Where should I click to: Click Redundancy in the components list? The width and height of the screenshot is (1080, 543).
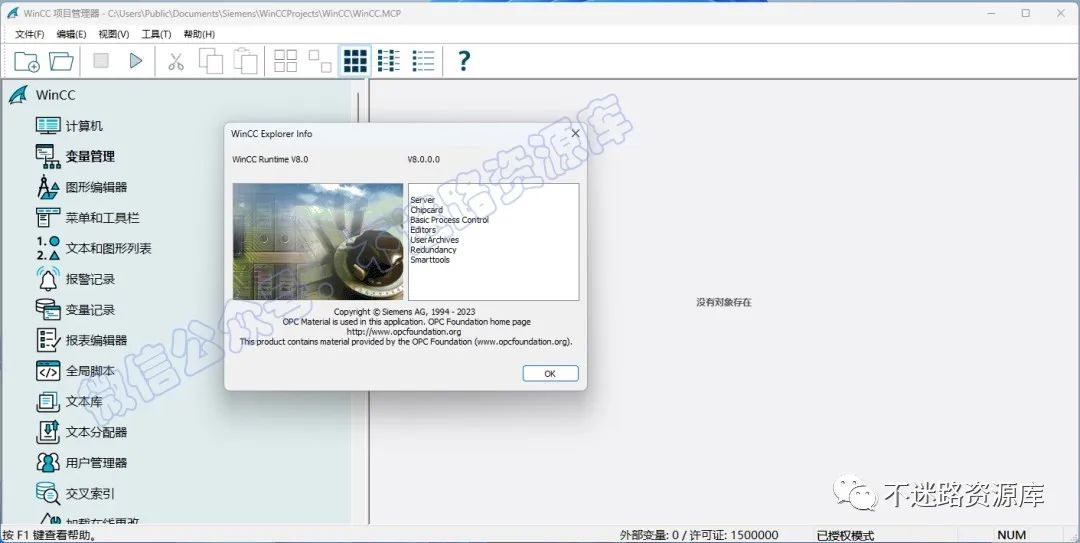coord(433,249)
